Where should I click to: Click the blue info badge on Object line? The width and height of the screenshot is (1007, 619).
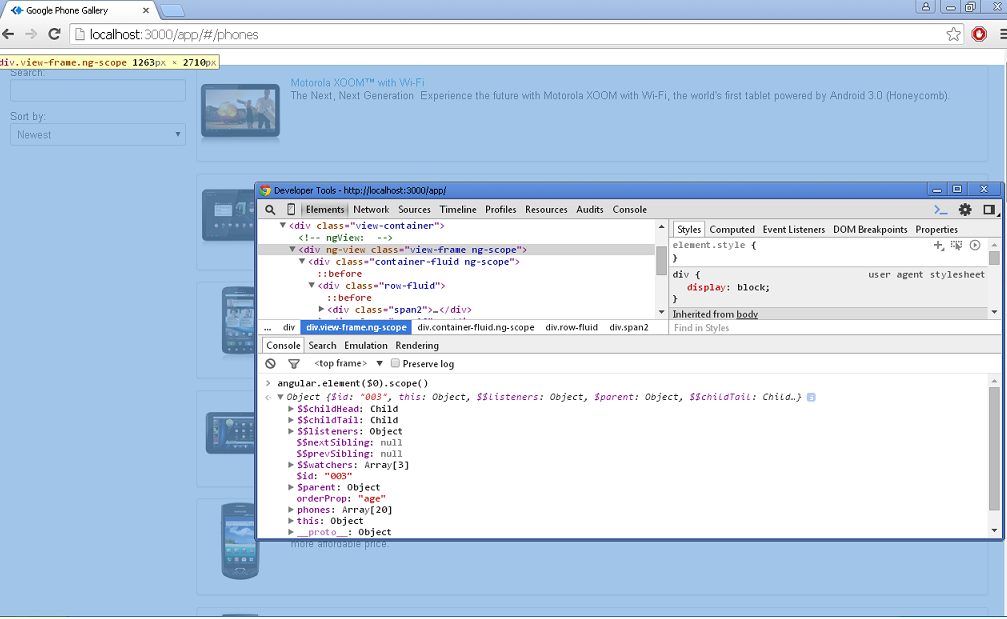click(x=811, y=397)
